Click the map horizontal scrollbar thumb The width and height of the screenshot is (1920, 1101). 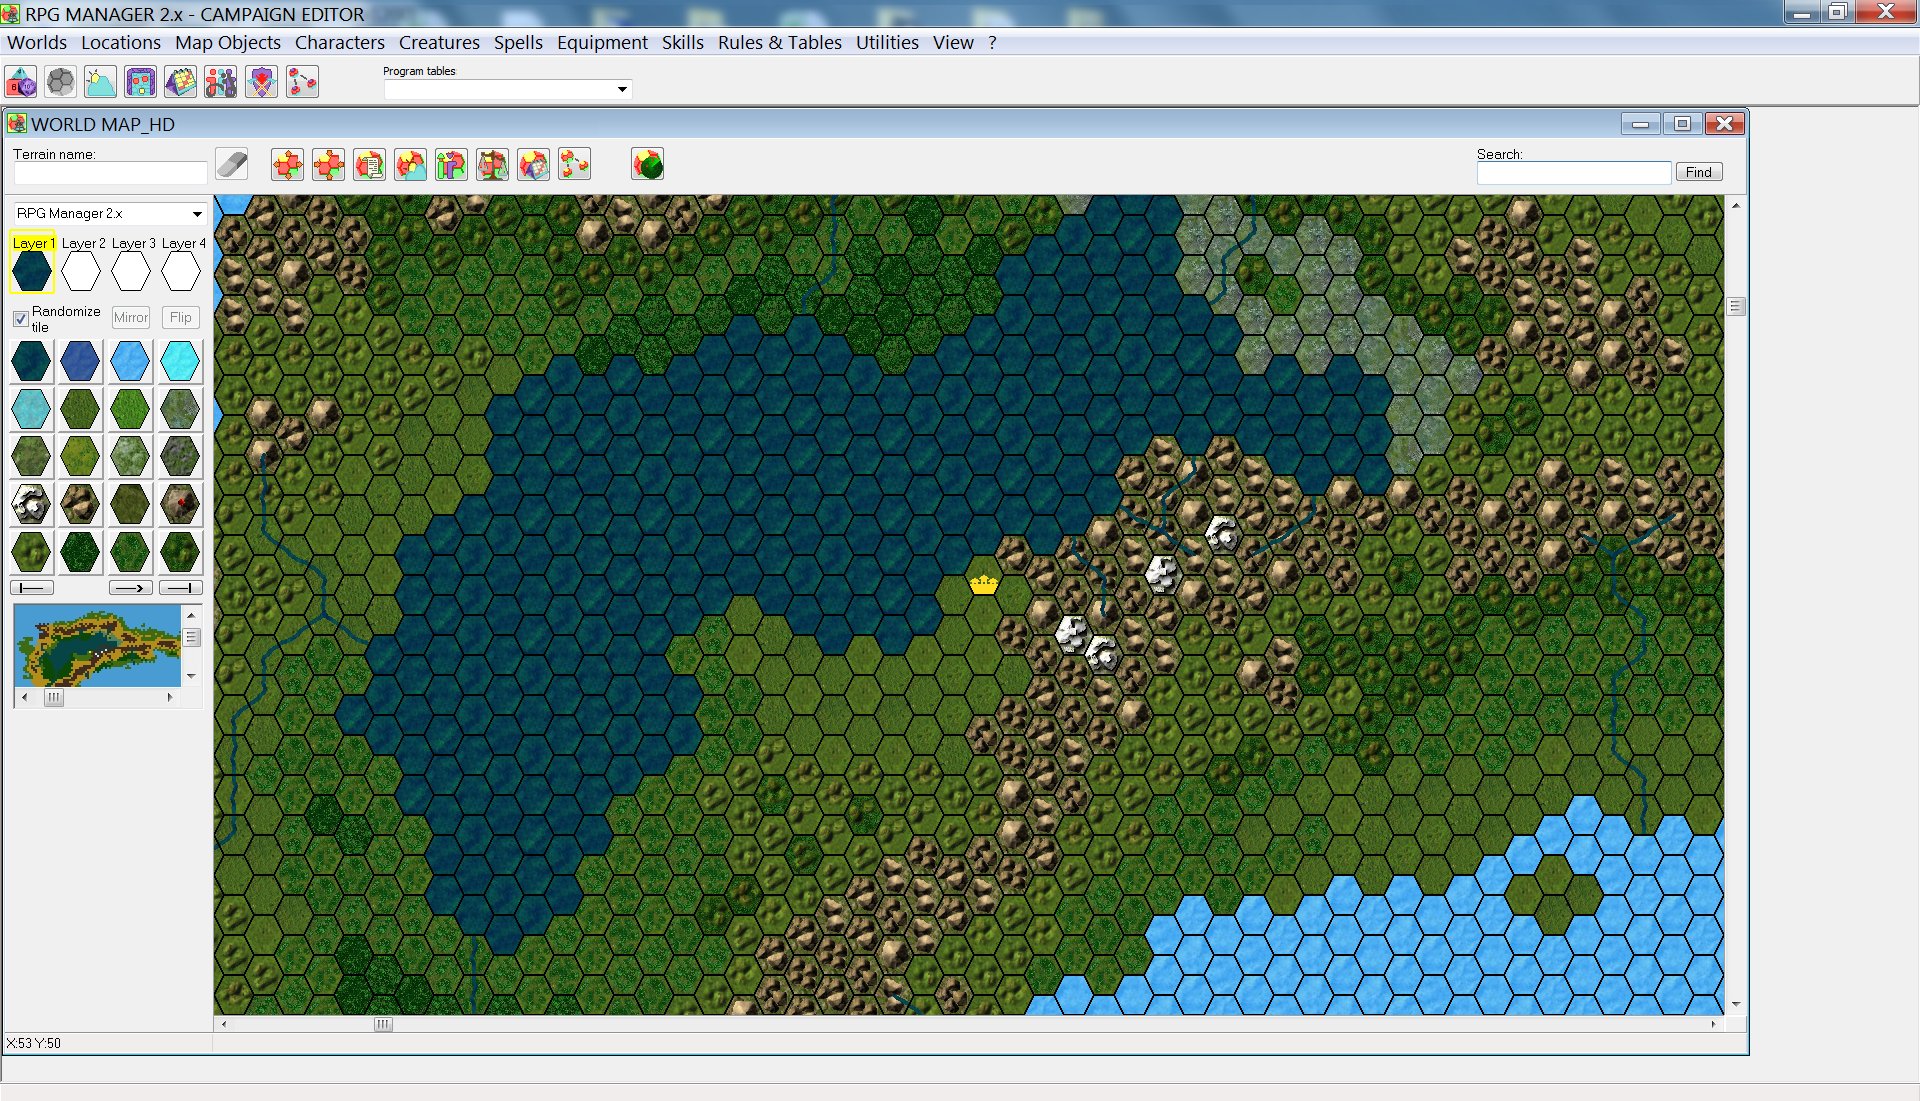383,1024
